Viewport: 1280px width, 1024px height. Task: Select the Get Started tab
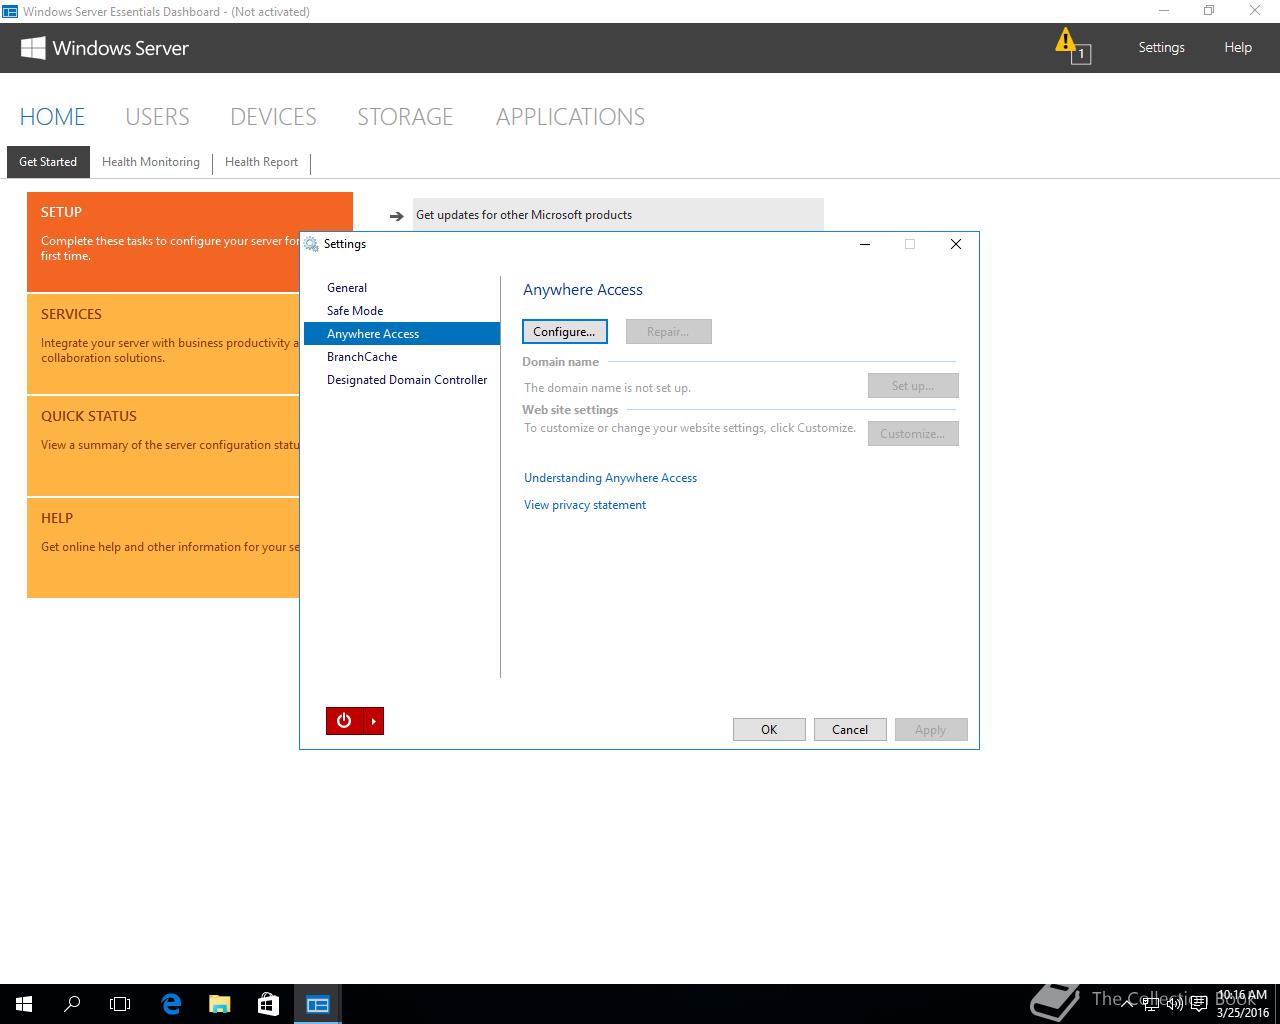48,162
